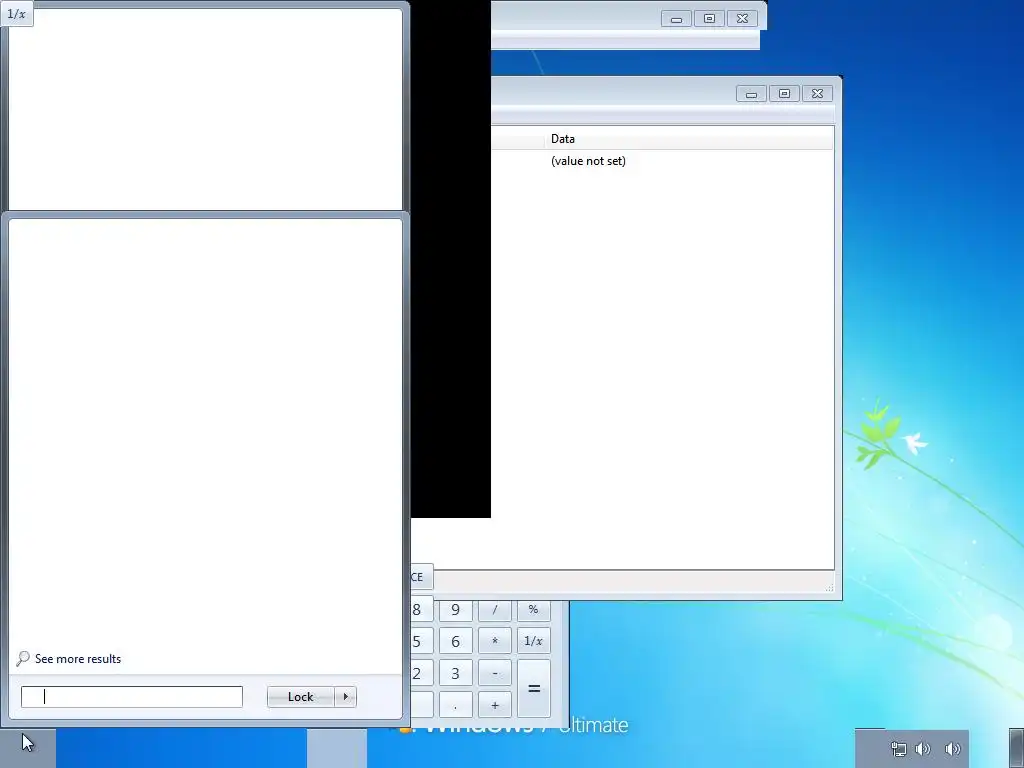Image resolution: width=1024 pixels, height=768 pixels.
Task: Click the calculator's plus (+) key
Action: [x=495, y=705]
